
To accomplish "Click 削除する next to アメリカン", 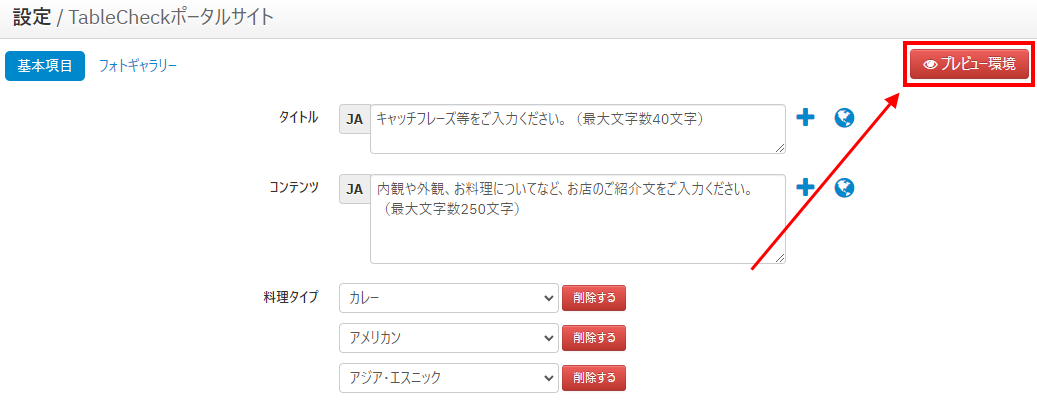I will click(x=594, y=338).
